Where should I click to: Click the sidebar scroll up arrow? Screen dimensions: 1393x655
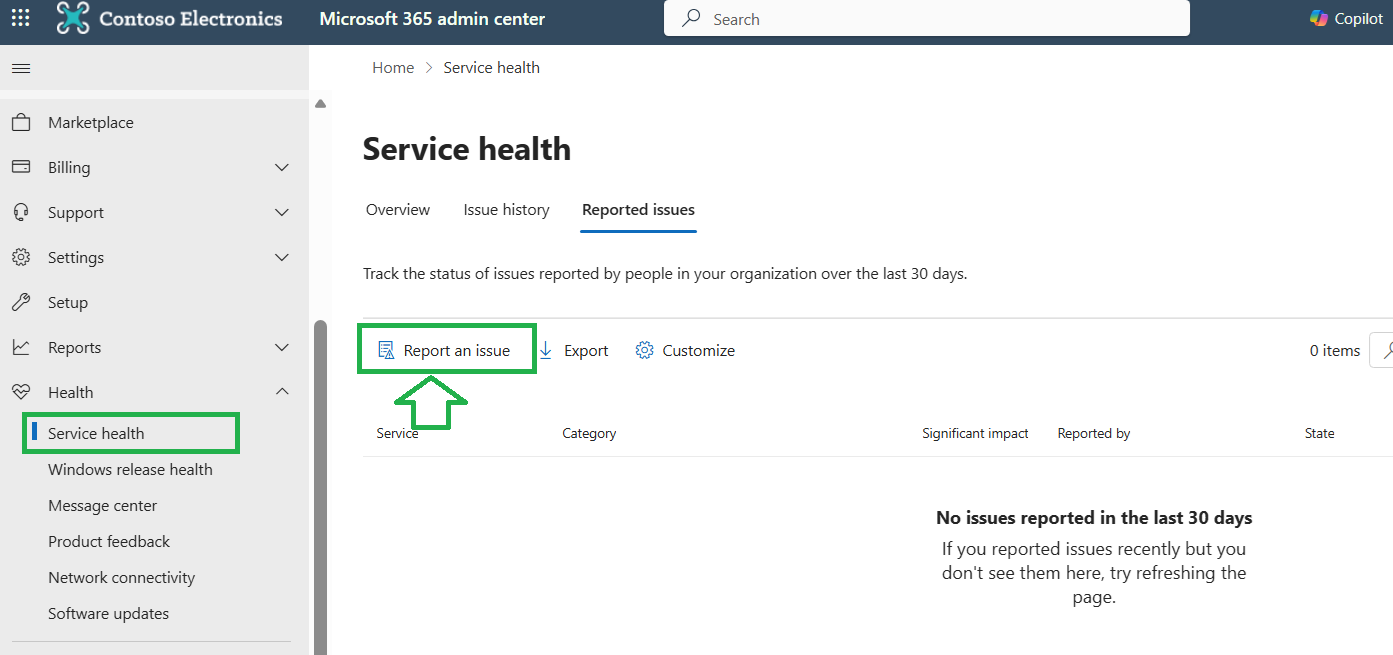click(x=320, y=103)
